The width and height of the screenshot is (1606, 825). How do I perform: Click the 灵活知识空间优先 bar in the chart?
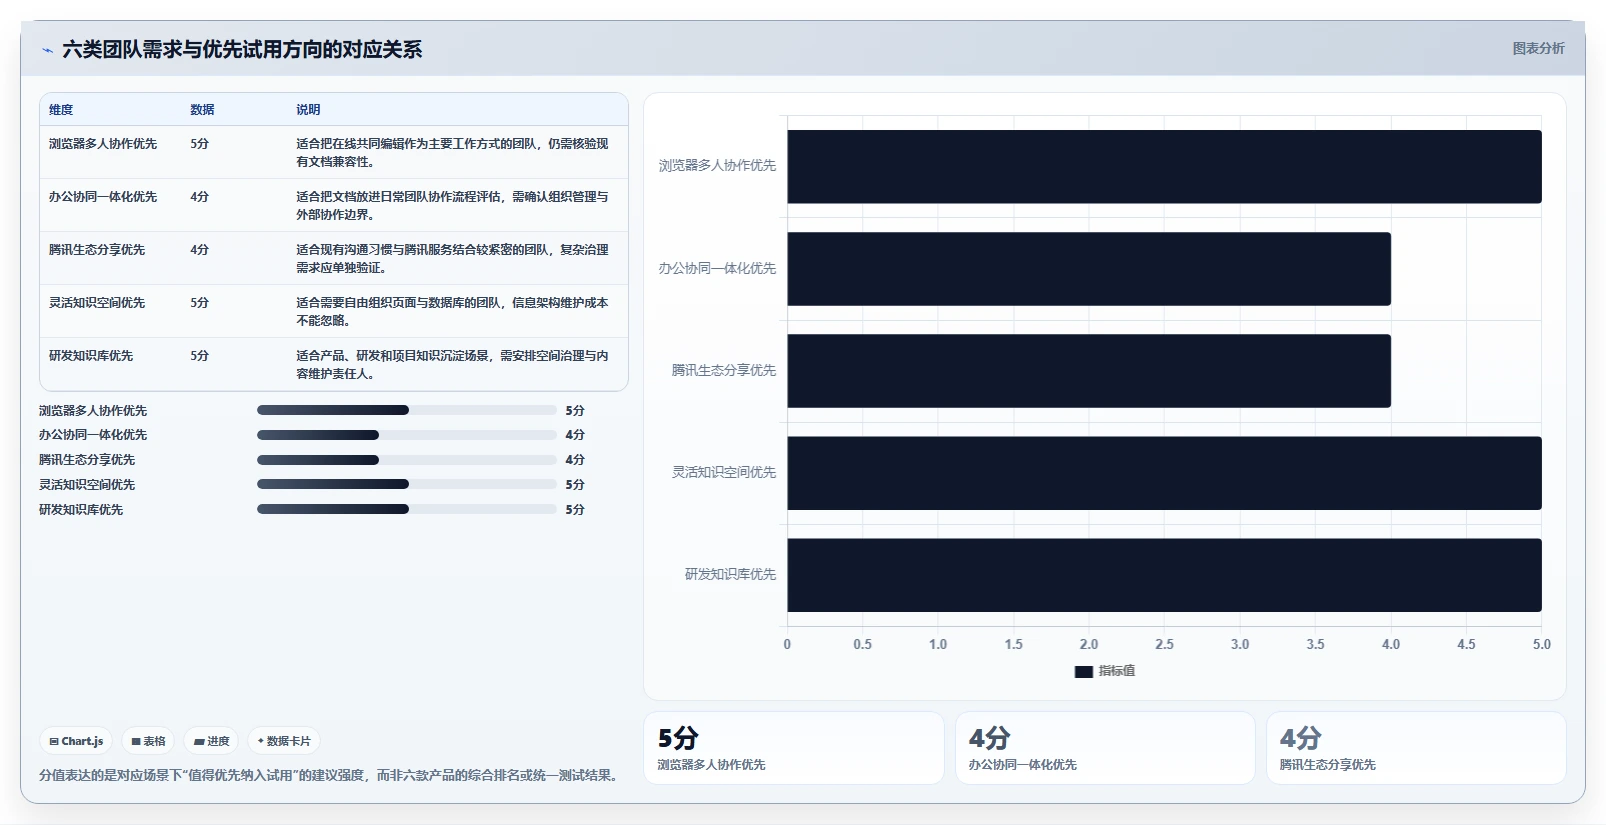tap(1164, 473)
